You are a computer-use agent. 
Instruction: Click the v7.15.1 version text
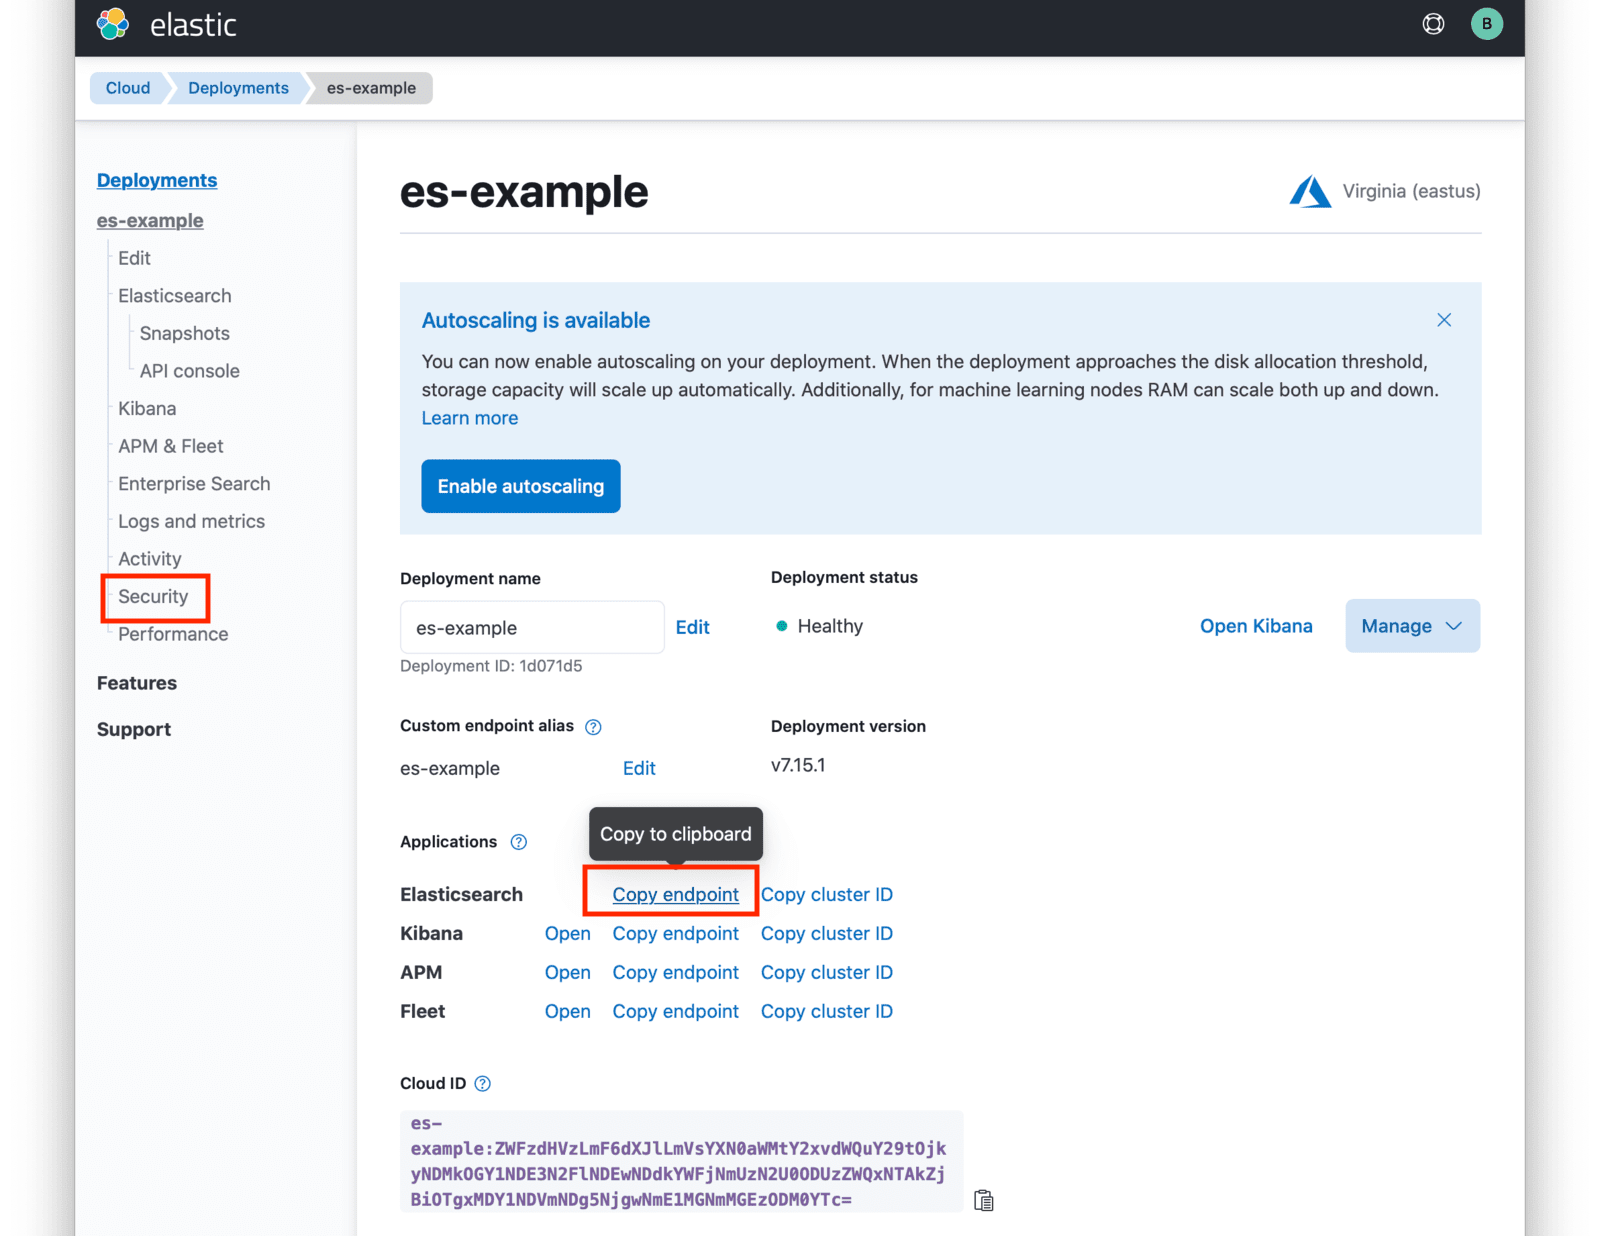click(798, 766)
